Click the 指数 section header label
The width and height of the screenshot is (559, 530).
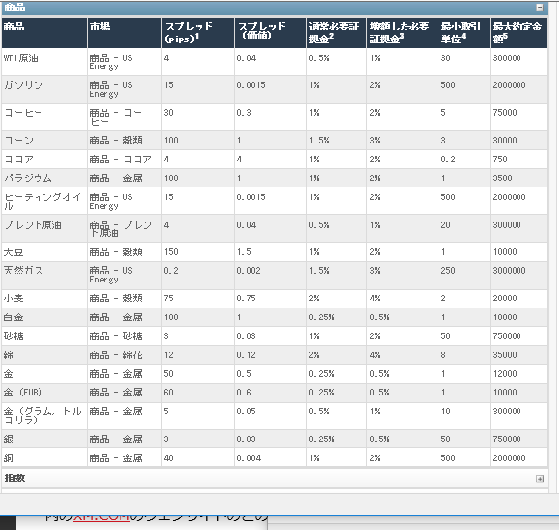15,478
